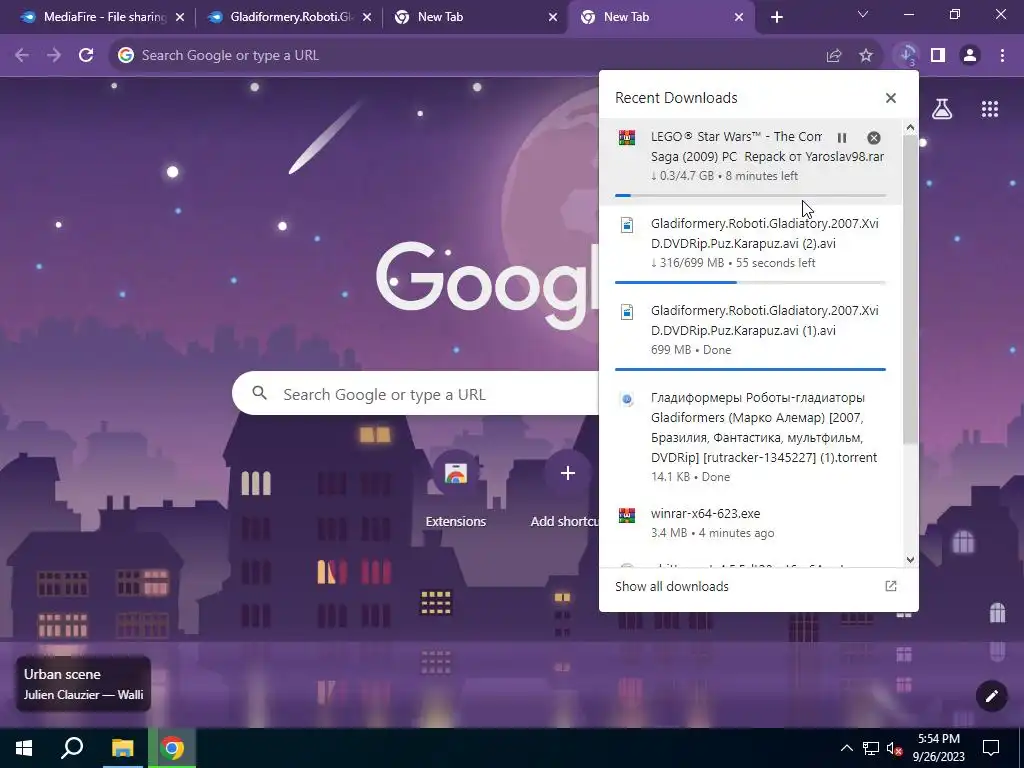Viewport: 1024px width, 768px height.
Task: Go back to previous page
Action: 22,56
